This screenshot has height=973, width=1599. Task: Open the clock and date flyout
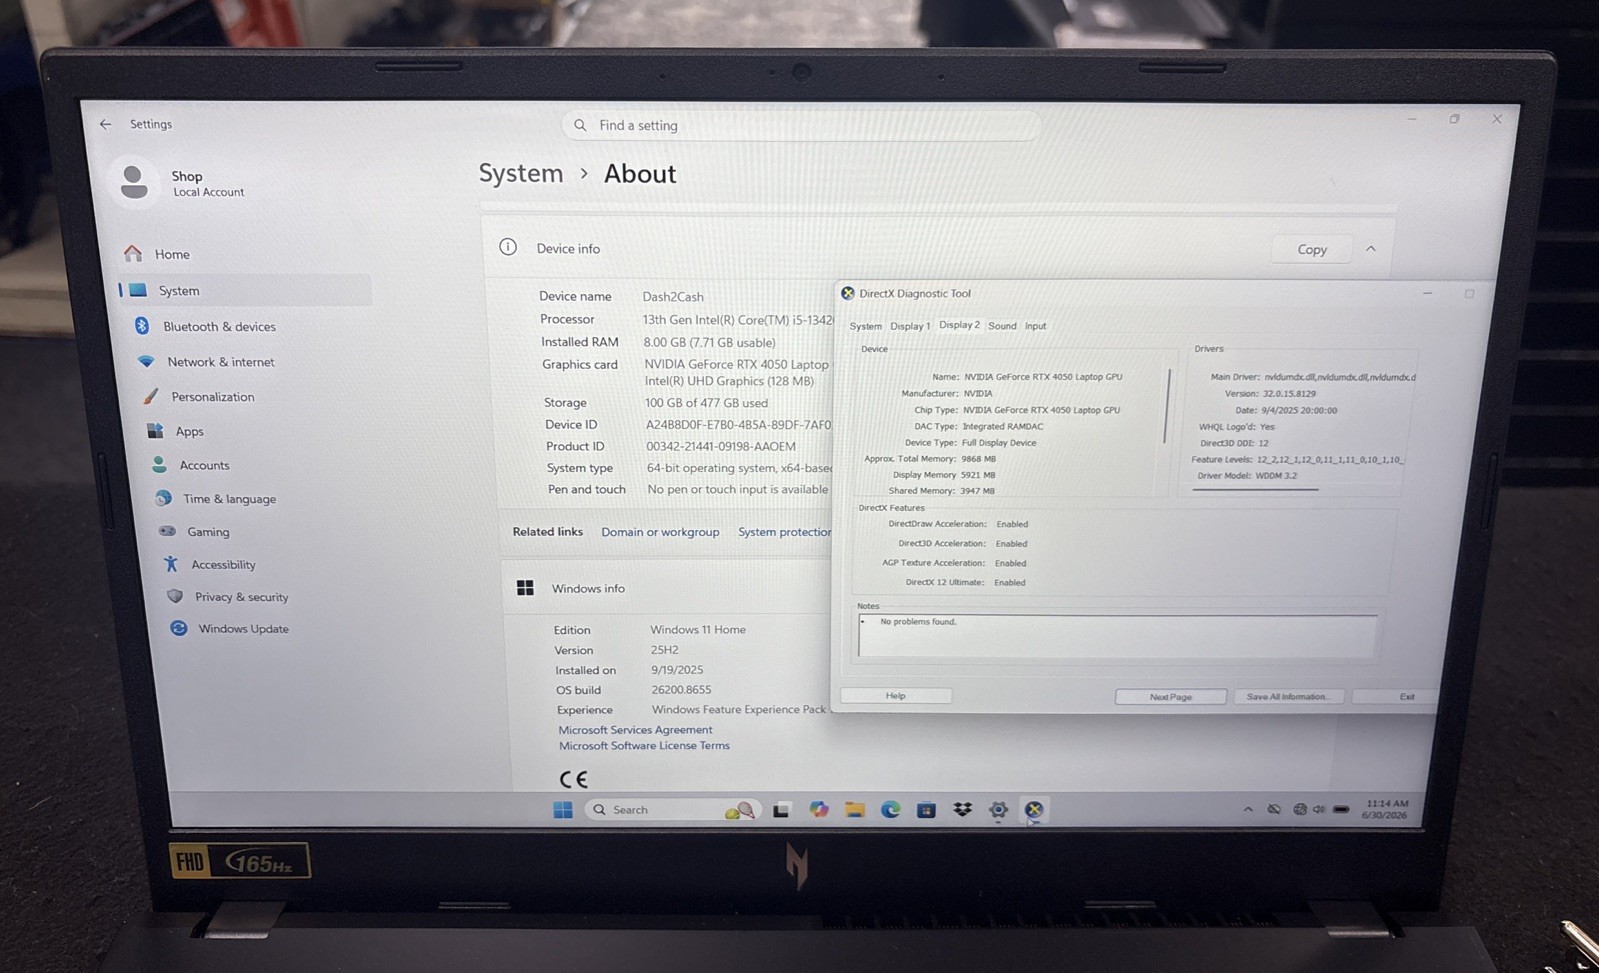click(1385, 809)
